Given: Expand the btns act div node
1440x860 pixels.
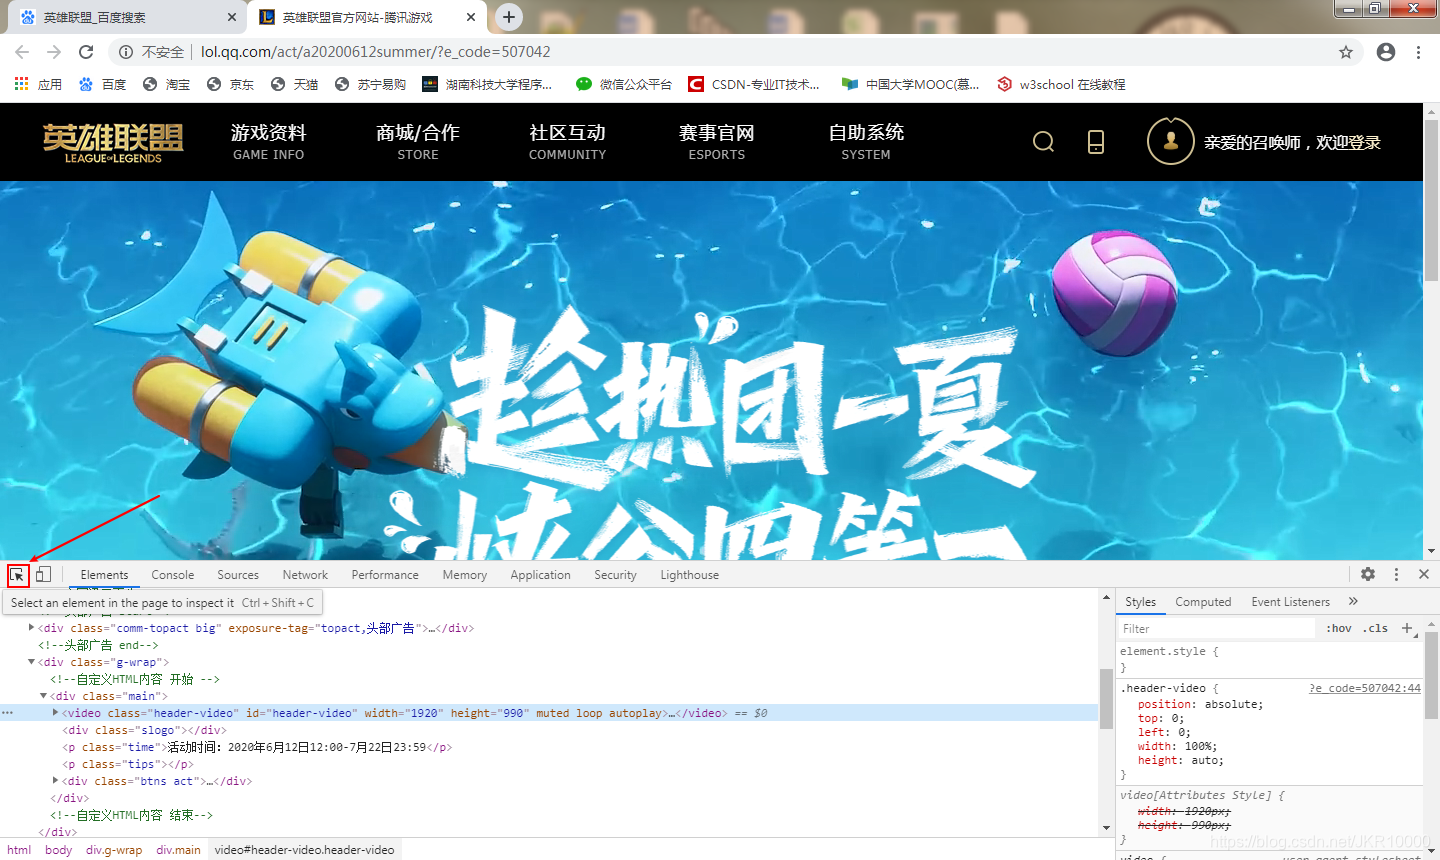Looking at the screenshot, I should (56, 781).
